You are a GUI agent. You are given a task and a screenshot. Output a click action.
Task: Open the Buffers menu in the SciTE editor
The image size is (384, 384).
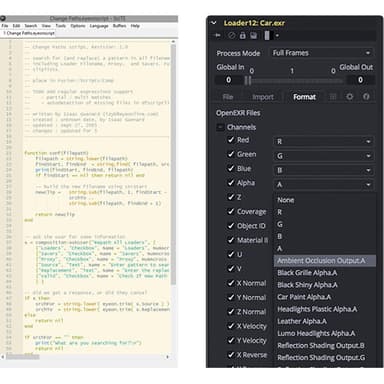click(119, 26)
